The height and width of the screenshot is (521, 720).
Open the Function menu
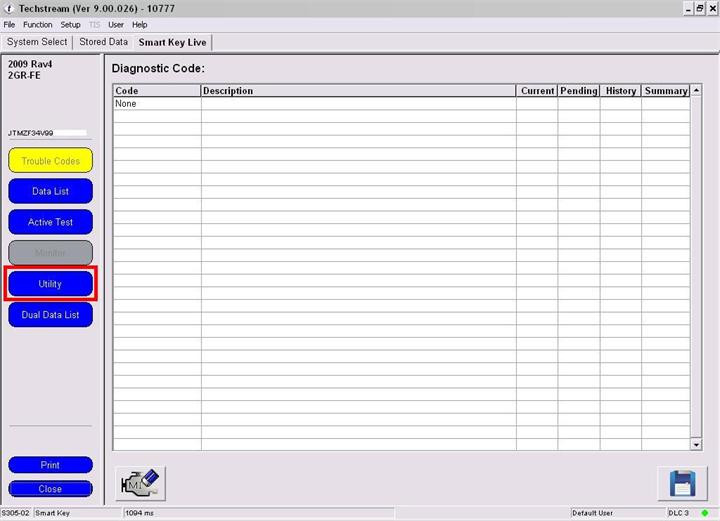(x=38, y=25)
